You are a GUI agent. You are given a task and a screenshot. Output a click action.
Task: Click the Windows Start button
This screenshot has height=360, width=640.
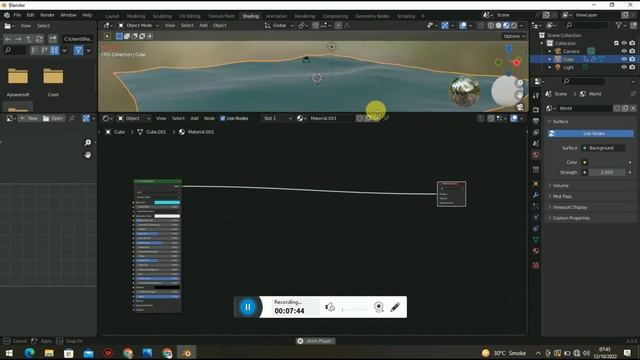coord(9,353)
